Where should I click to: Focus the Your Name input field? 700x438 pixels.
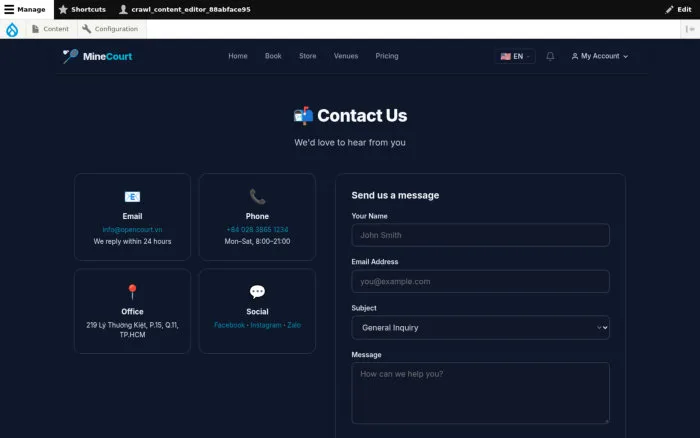coord(480,235)
